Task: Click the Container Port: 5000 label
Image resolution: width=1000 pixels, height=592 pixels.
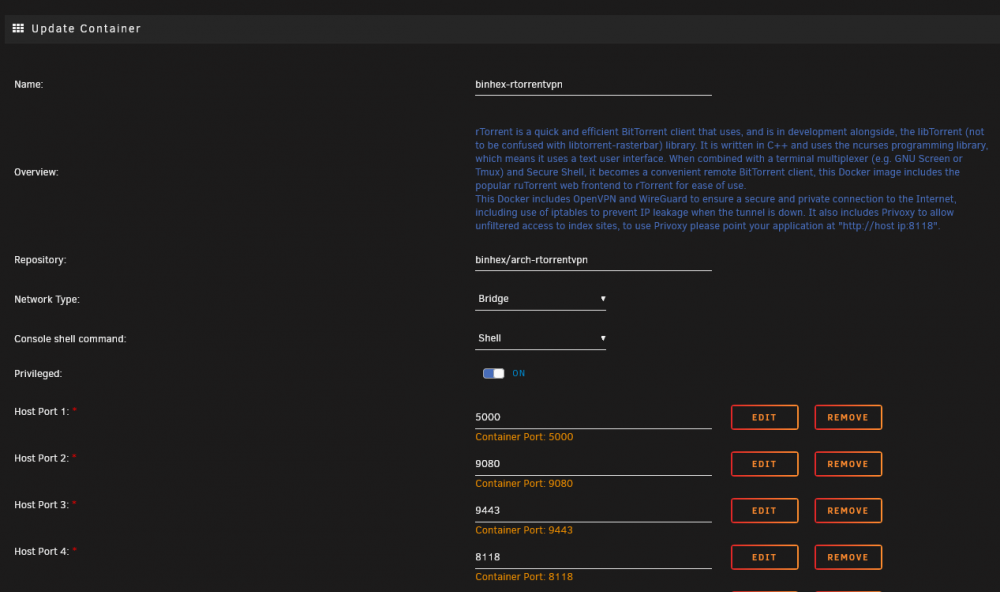Action: [x=524, y=437]
